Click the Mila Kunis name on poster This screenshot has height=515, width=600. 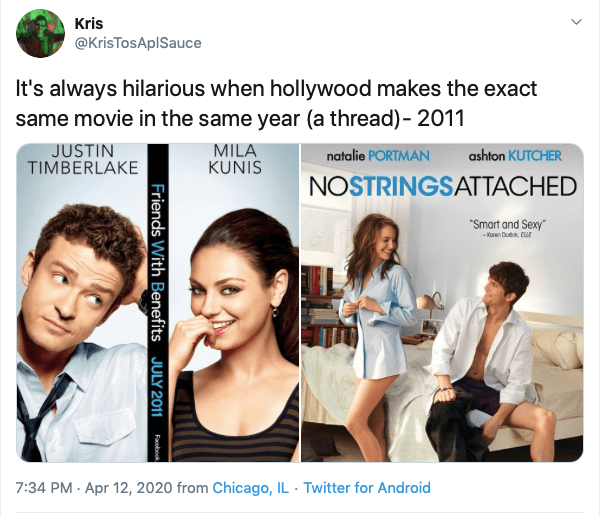[235, 158]
